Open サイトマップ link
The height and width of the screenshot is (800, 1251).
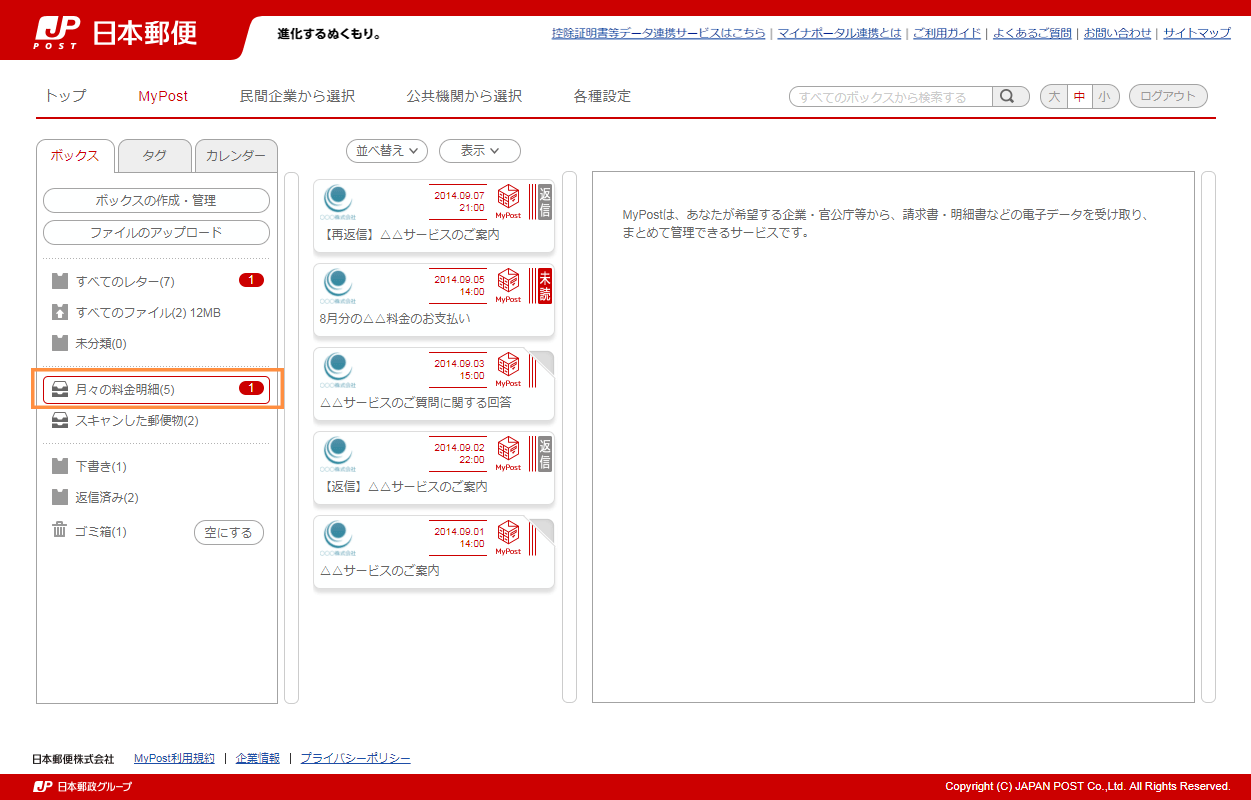[x=1197, y=33]
